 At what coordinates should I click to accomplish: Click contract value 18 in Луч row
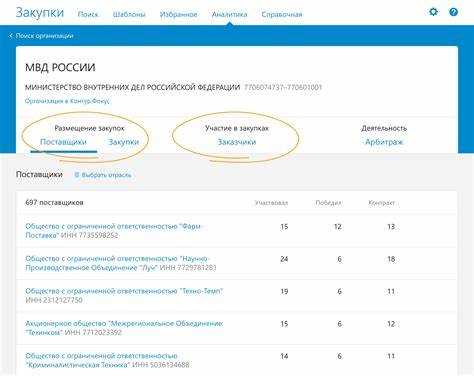391,259
